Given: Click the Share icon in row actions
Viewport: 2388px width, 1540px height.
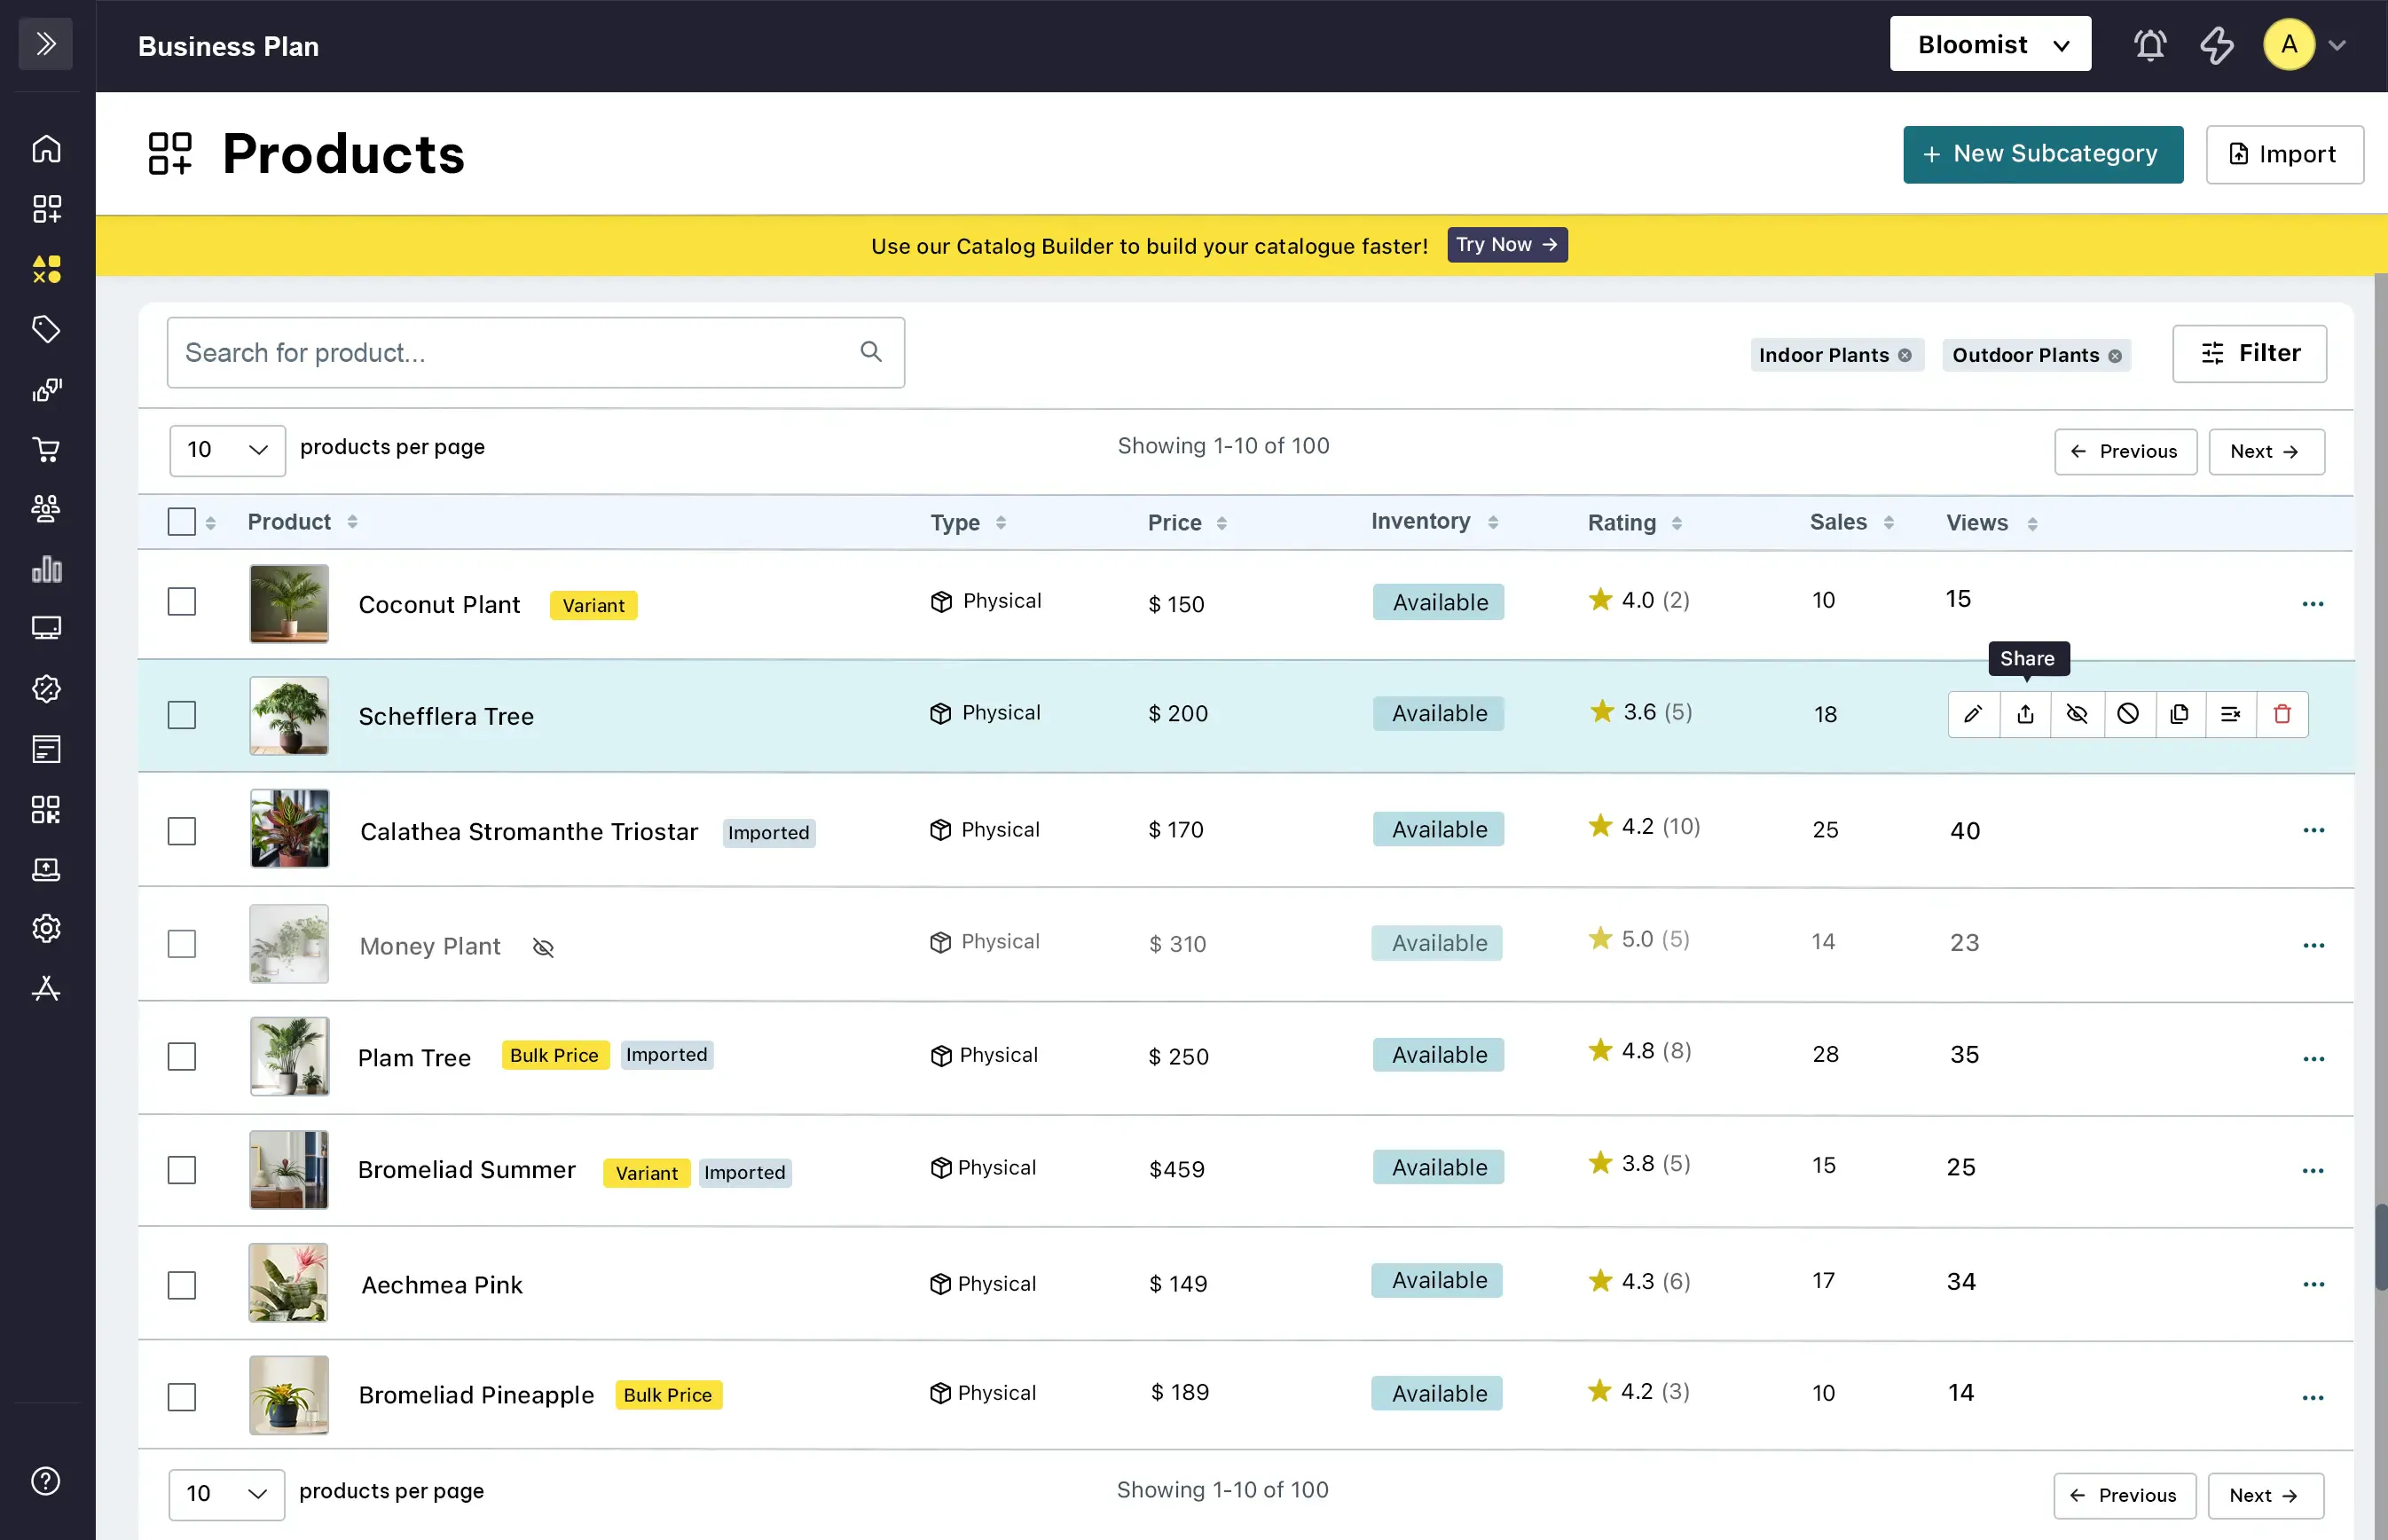Looking at the screenshot, I should [x=2025, y=714].
